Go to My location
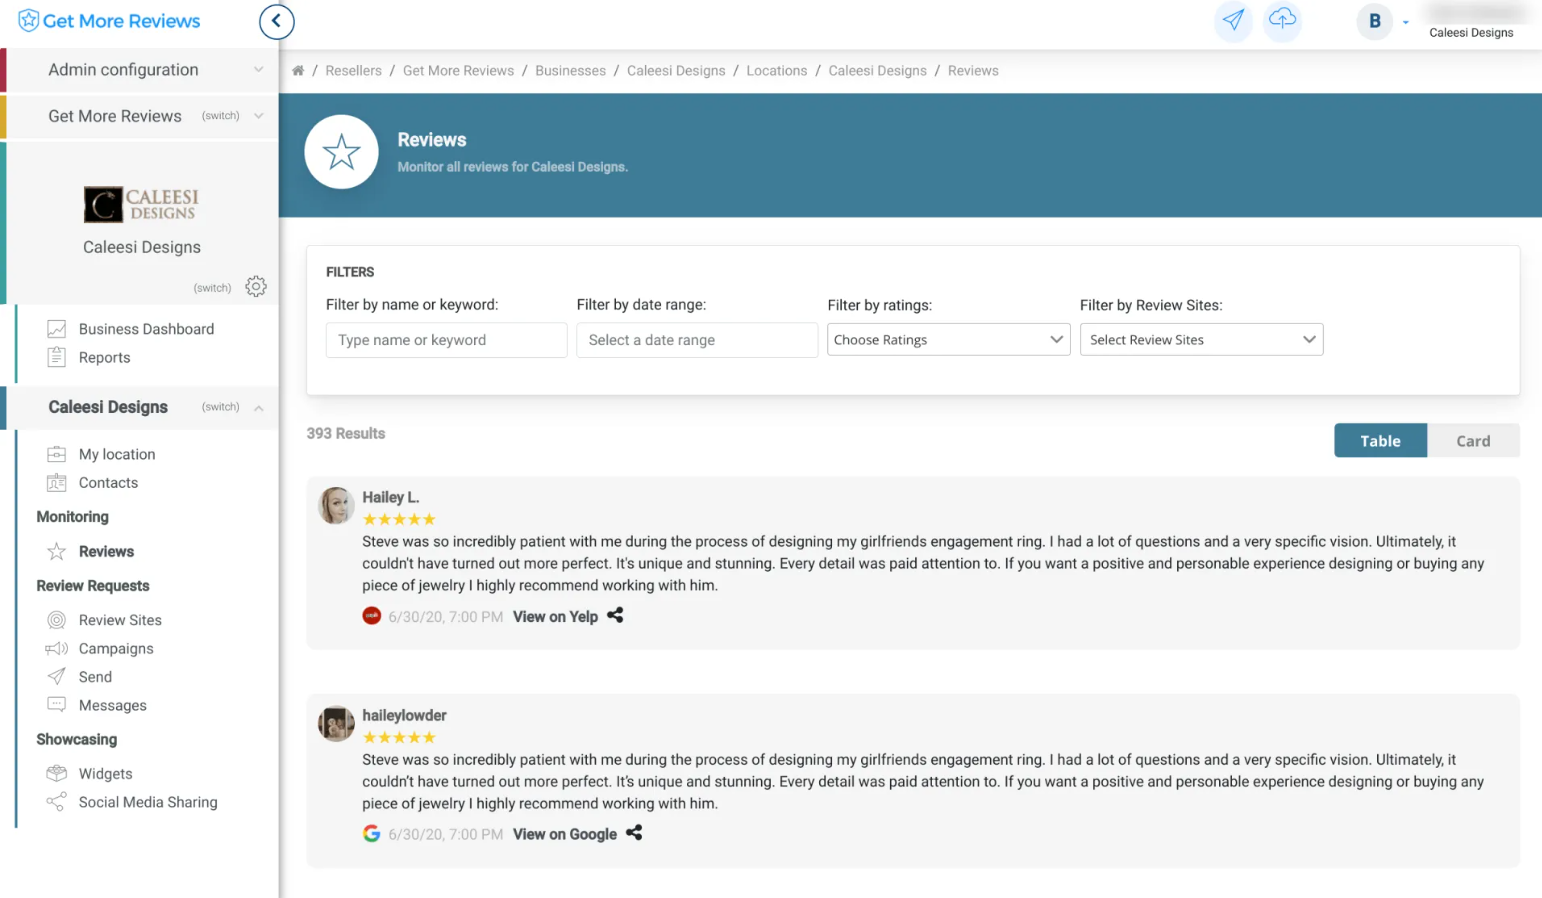The height and width of the screenshot is (898, 1542). [x=117, y=454]
